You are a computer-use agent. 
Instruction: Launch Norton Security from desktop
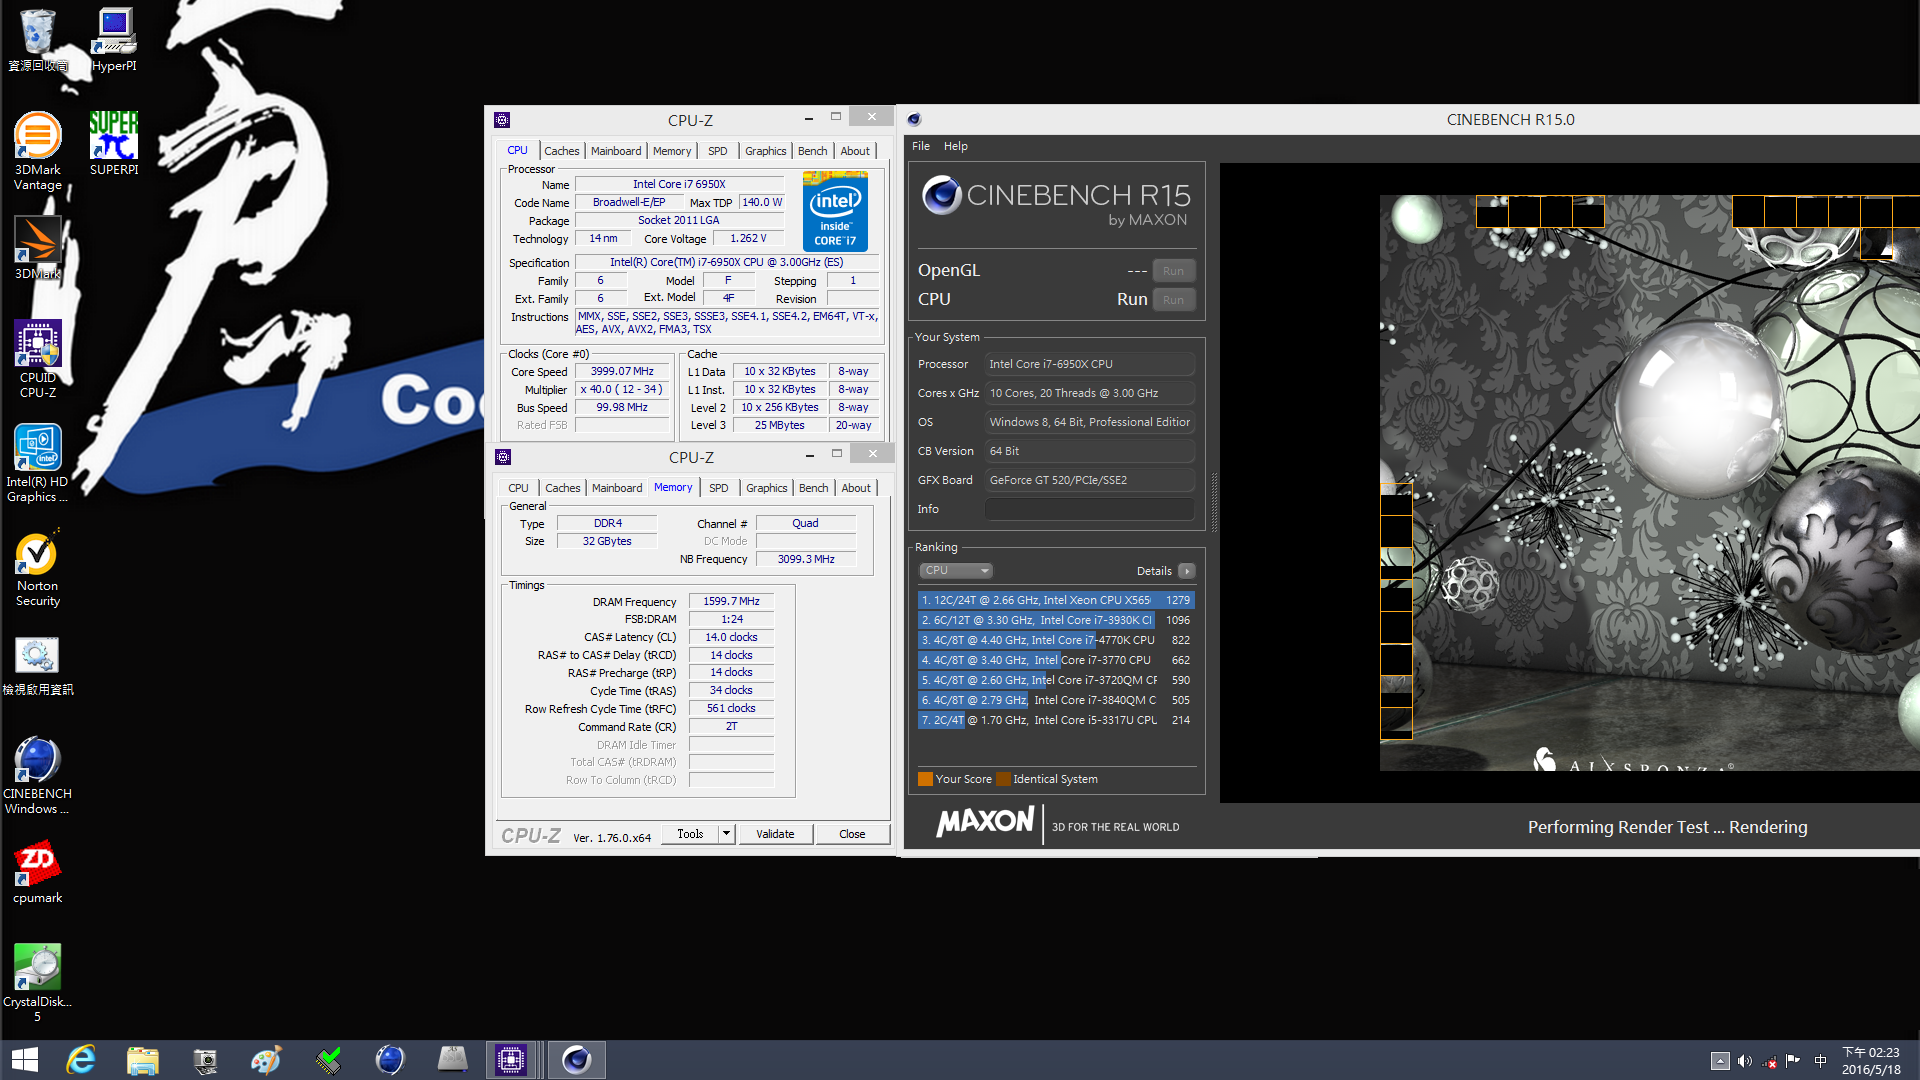(38, 566)
